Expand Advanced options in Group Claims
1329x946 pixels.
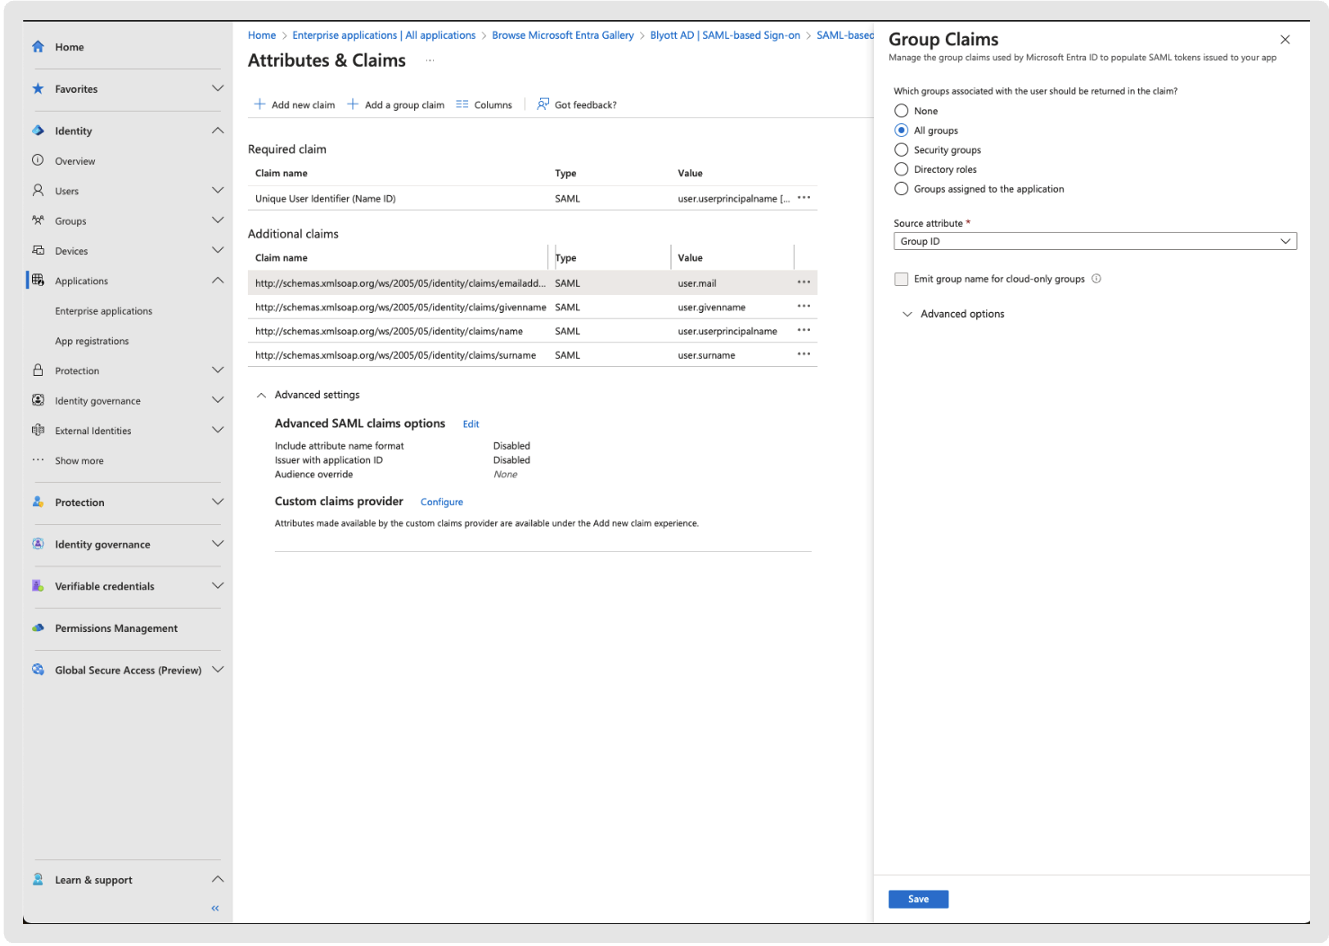953,314
